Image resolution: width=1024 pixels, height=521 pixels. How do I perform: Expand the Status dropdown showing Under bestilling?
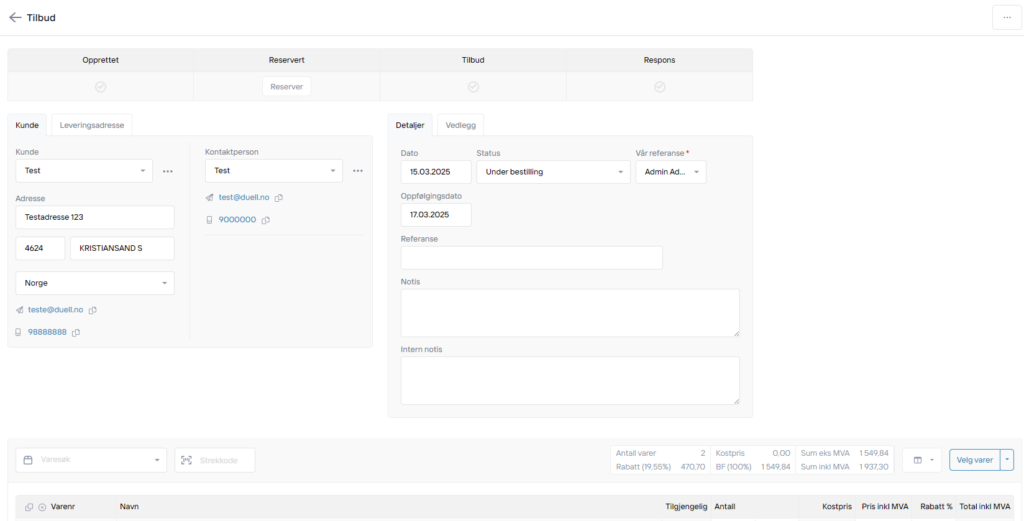tap(554, 172)
